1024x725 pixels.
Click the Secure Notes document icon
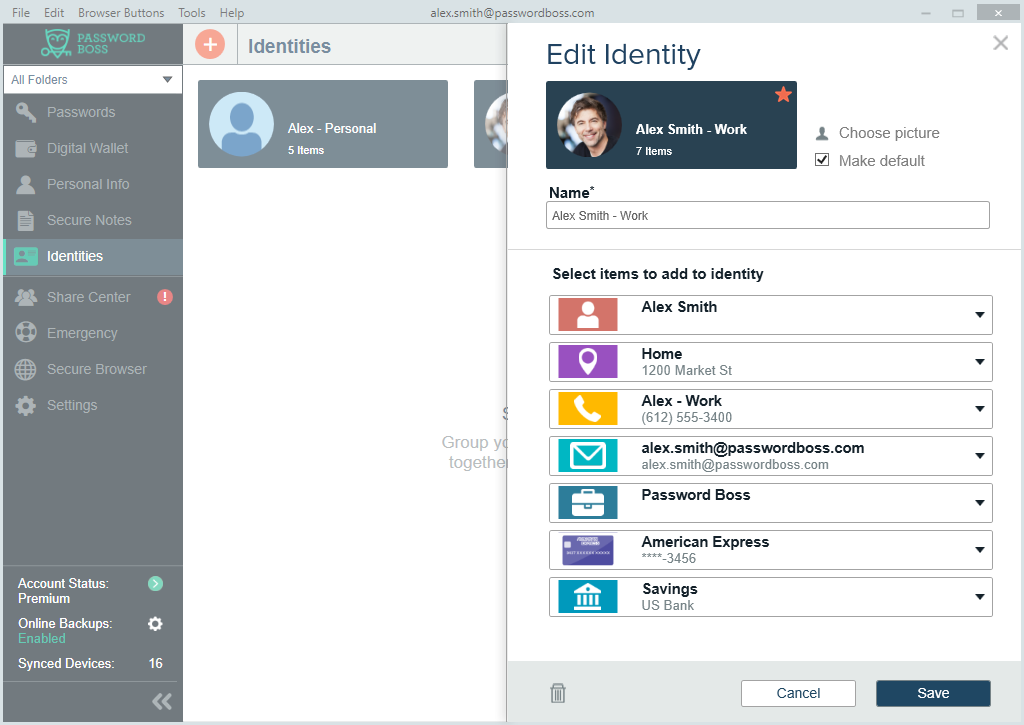25,220
